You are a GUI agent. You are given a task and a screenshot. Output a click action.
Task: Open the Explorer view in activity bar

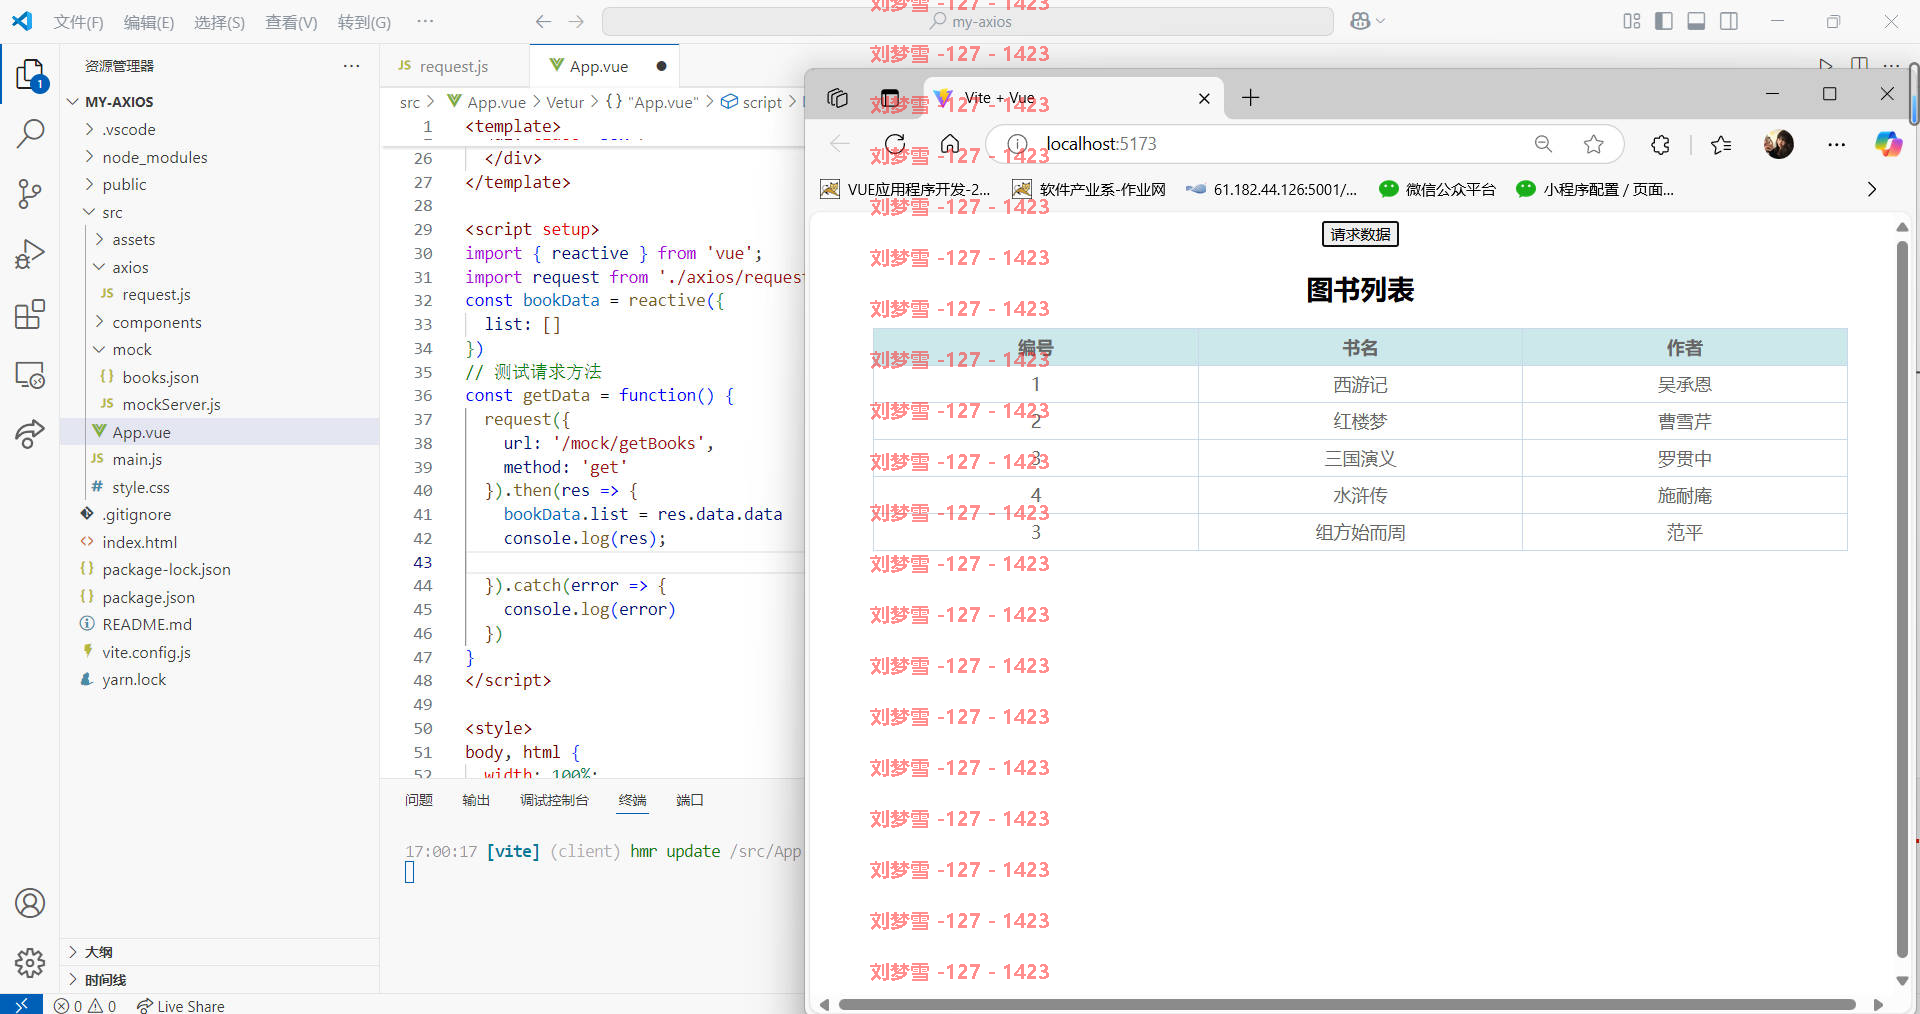click(x=30, y=76)
